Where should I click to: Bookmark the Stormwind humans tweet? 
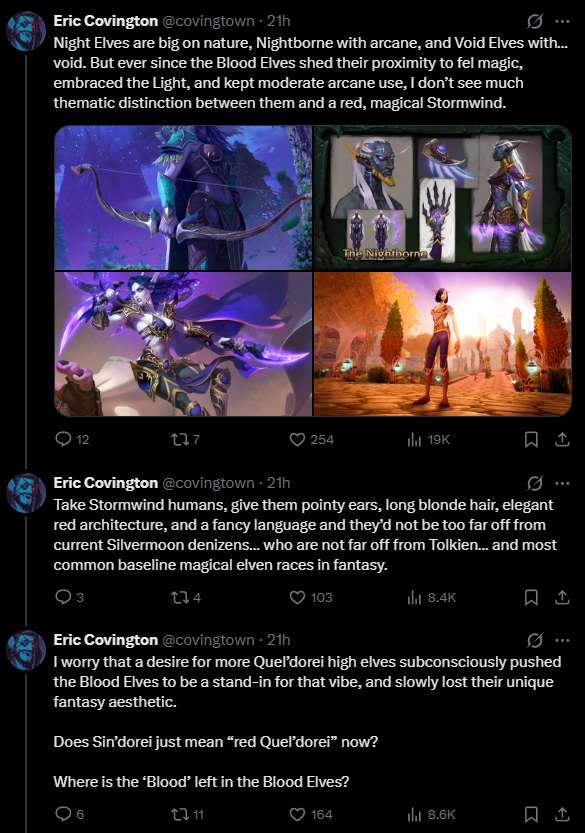point(531,597)
